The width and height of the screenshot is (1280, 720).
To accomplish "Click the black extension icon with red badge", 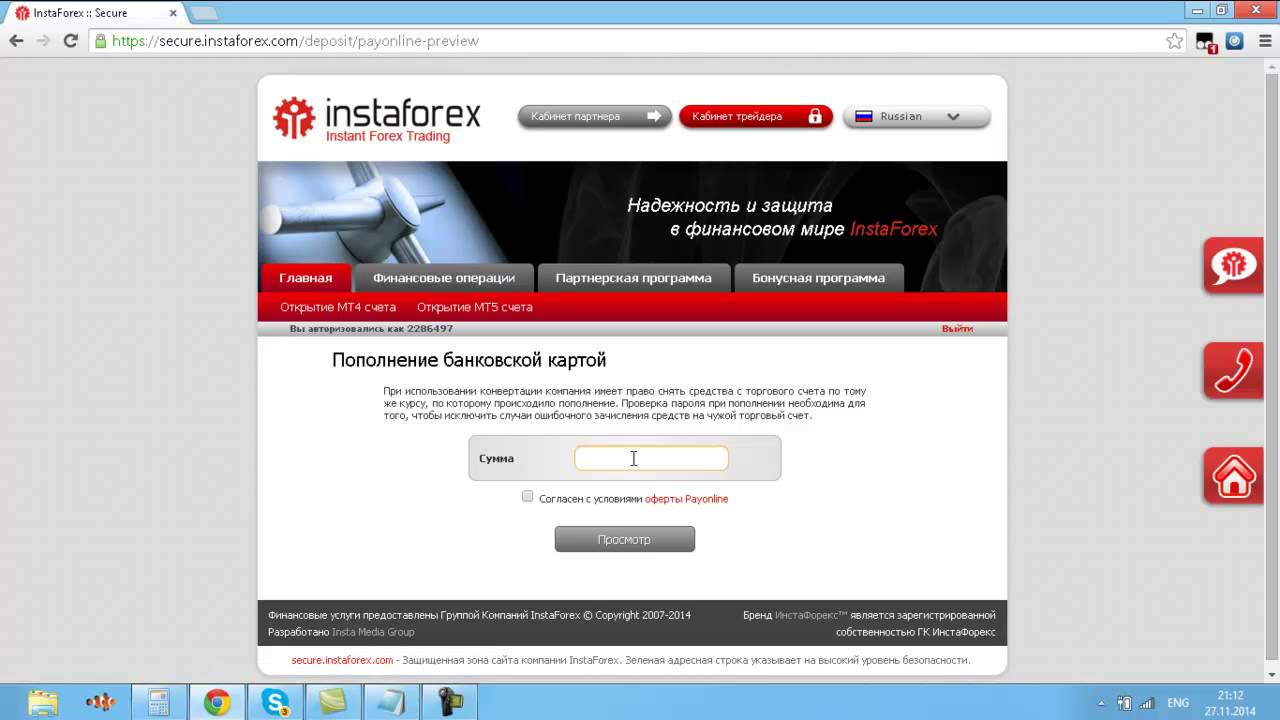I will [1206, 42].
